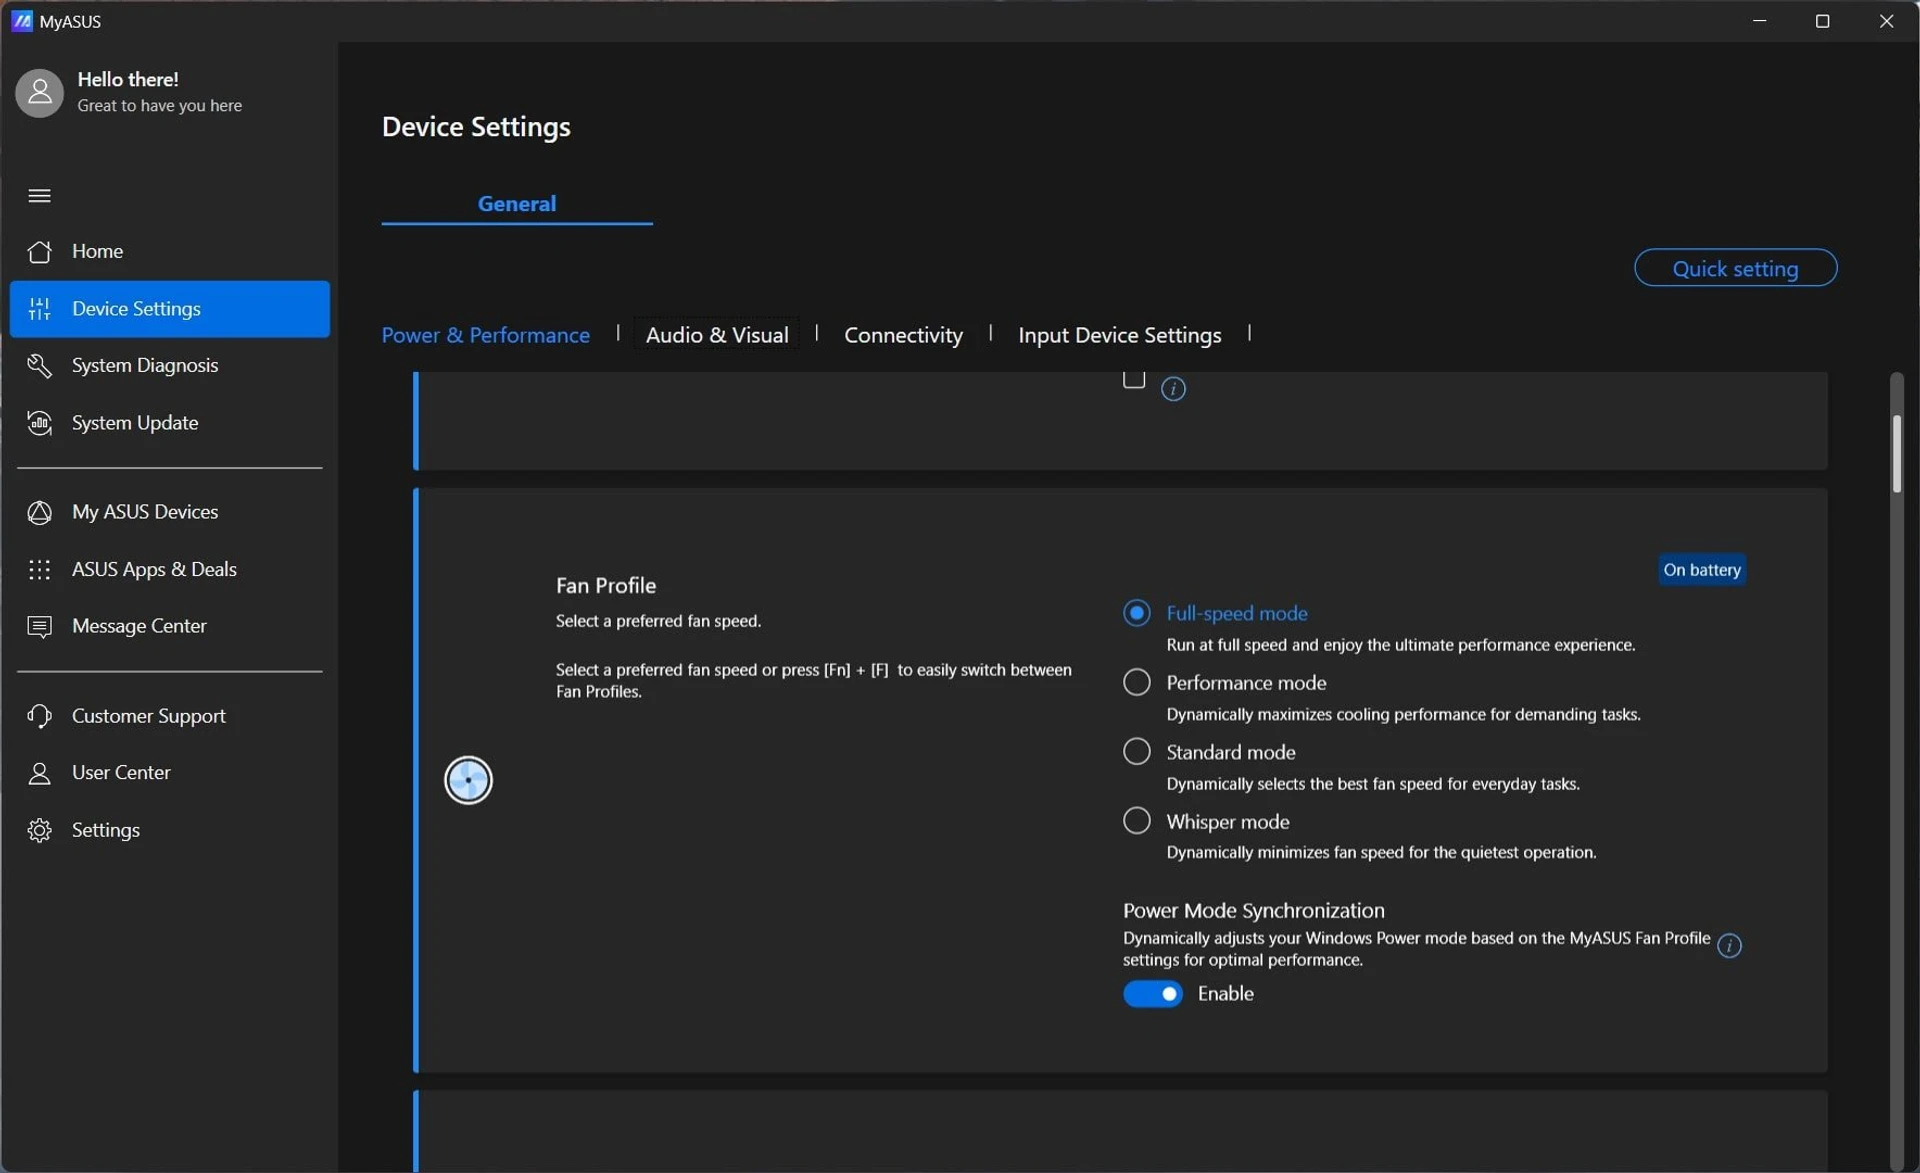1920x1173 pixels.
Task: Collapse sidebar with hamburger menu icon
Action: [40, 196]
